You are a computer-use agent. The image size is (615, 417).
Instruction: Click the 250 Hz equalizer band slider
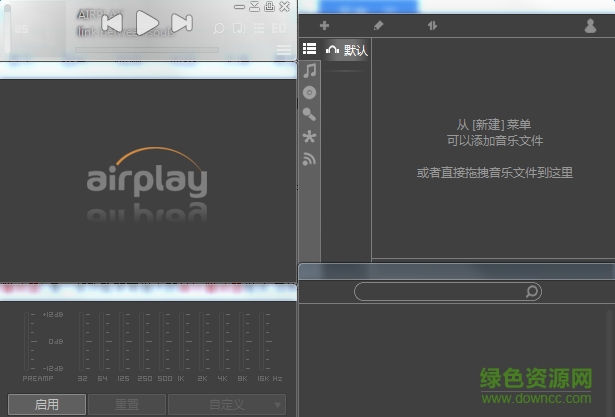(x=142, y=341)
